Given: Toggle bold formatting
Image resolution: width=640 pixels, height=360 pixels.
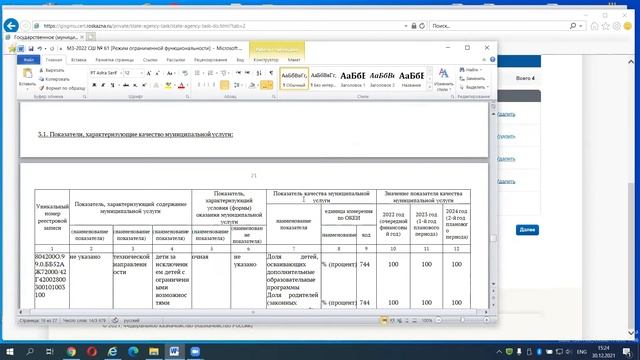Looking at the screenshot, I should pos(94,85).
